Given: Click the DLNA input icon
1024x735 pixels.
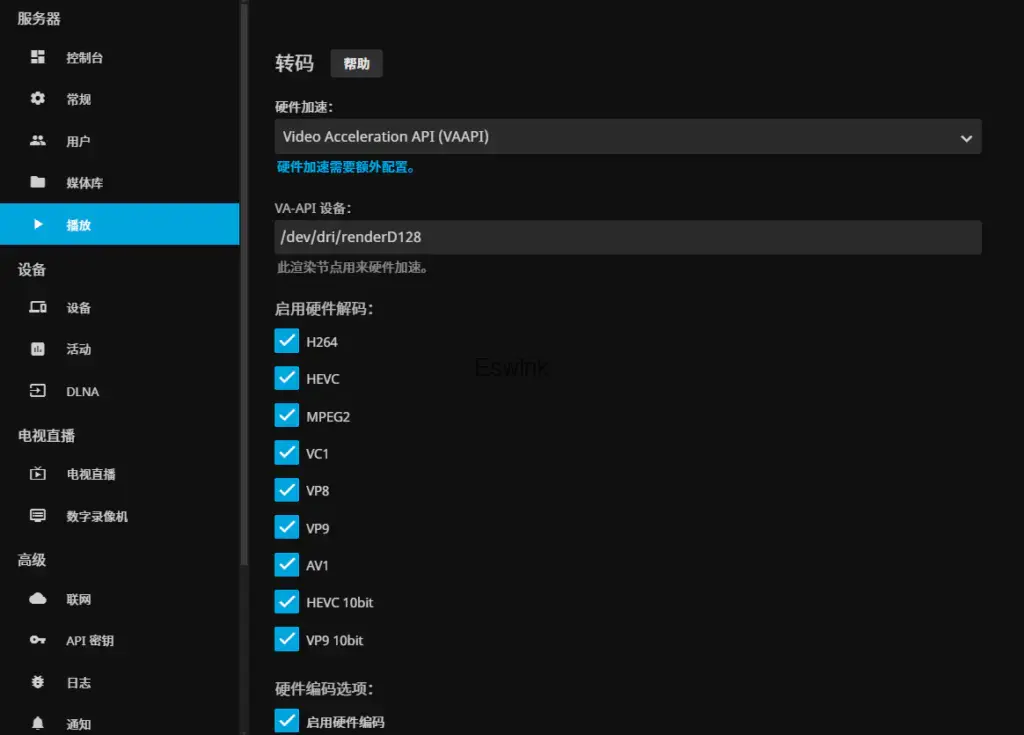Looking at the screenshot, I should click(x=38, y=391).
